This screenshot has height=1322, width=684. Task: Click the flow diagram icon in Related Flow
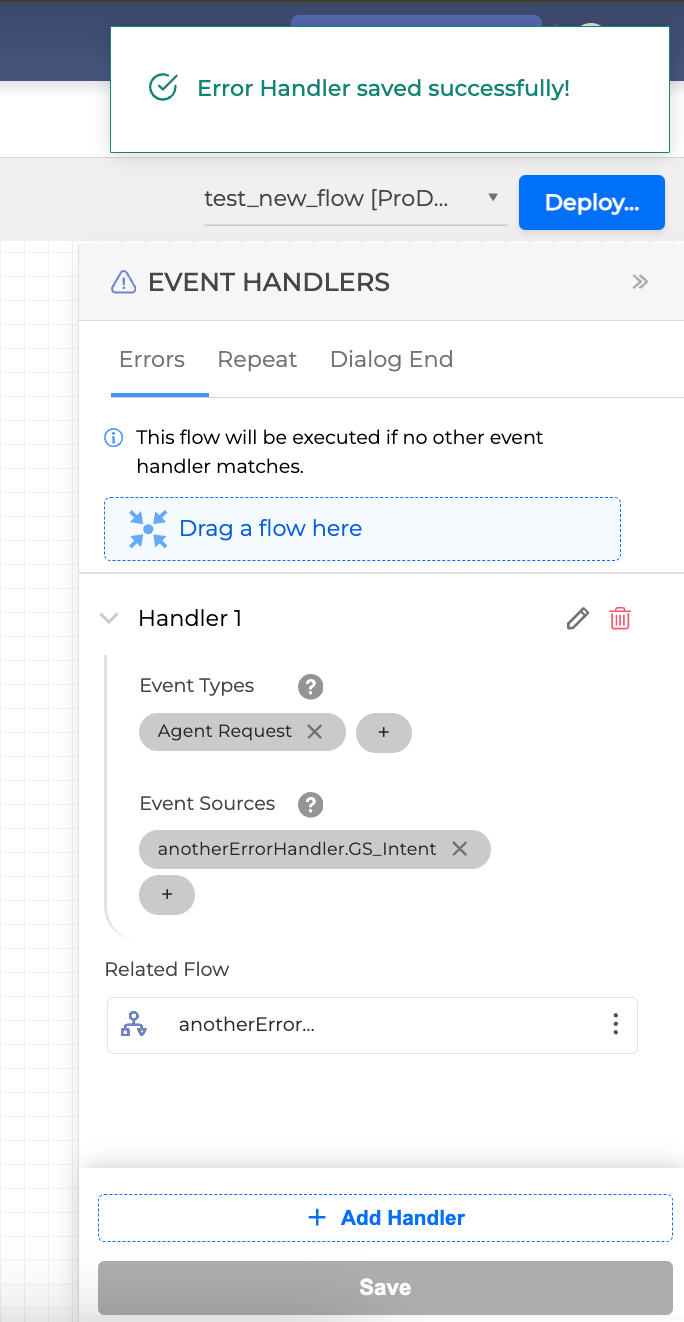tap(134, 1024)
